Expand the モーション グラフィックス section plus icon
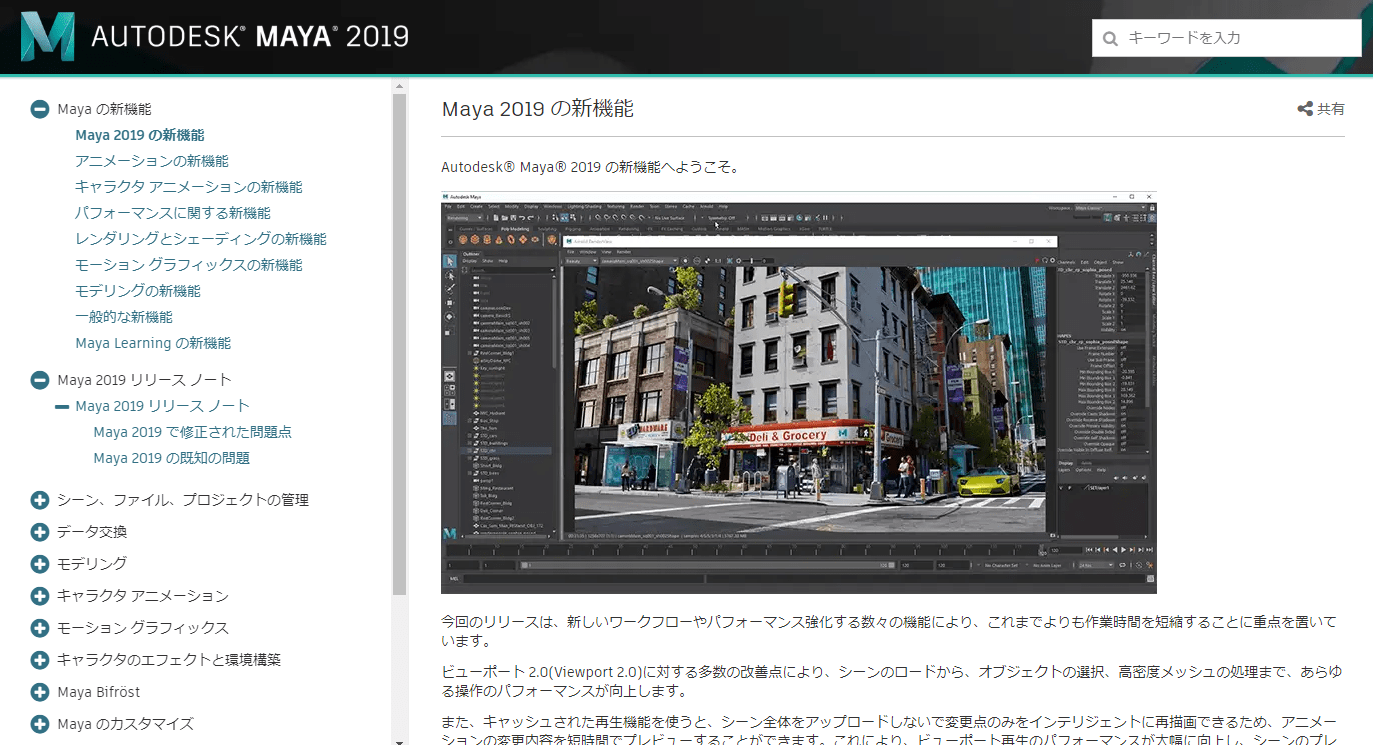 [x=40, y=628]
